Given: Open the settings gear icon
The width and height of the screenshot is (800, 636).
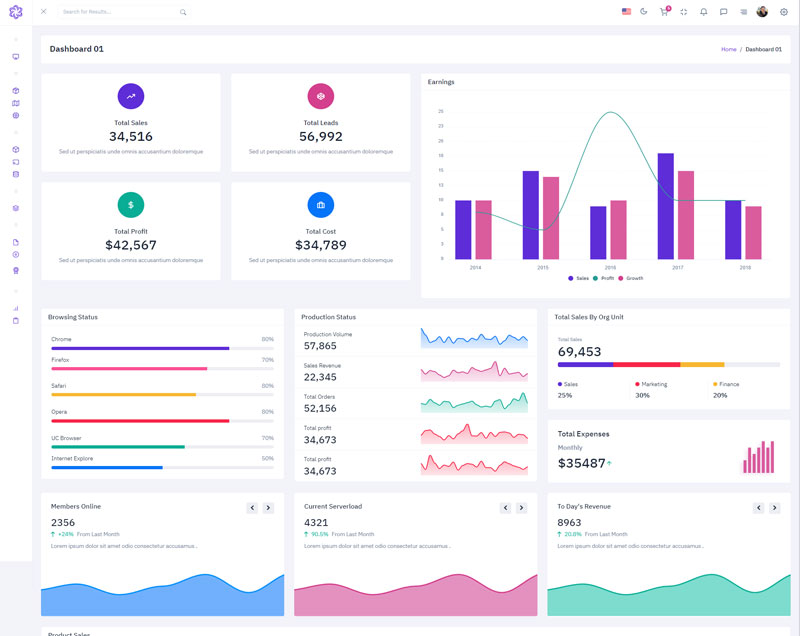Looking at the screenshot, I should pyautogui.click(x=784, y=12).
